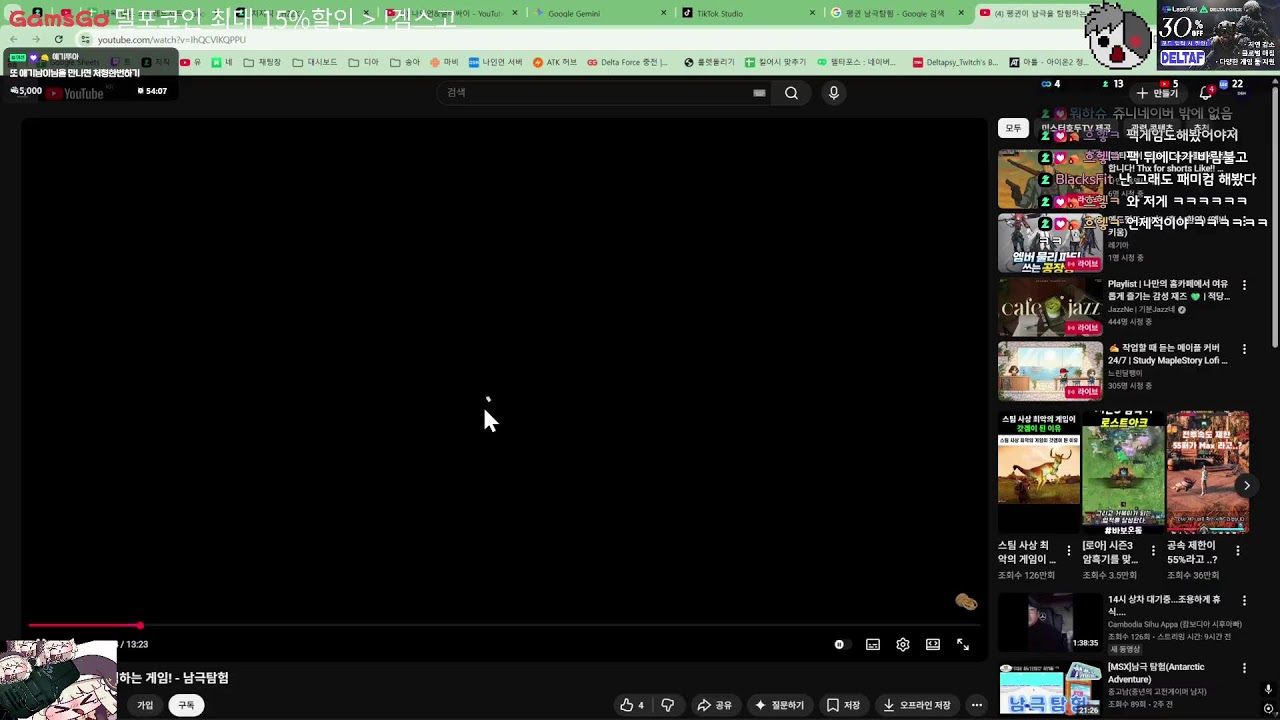Open options for 14시 상차 대기중 video
This screenshot has height=720, width=1280.
[x=1244, y=601]
